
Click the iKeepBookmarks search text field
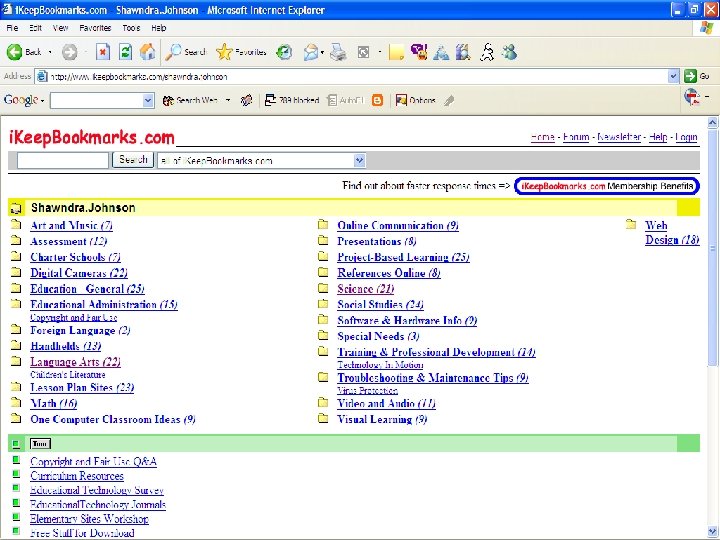62,160
